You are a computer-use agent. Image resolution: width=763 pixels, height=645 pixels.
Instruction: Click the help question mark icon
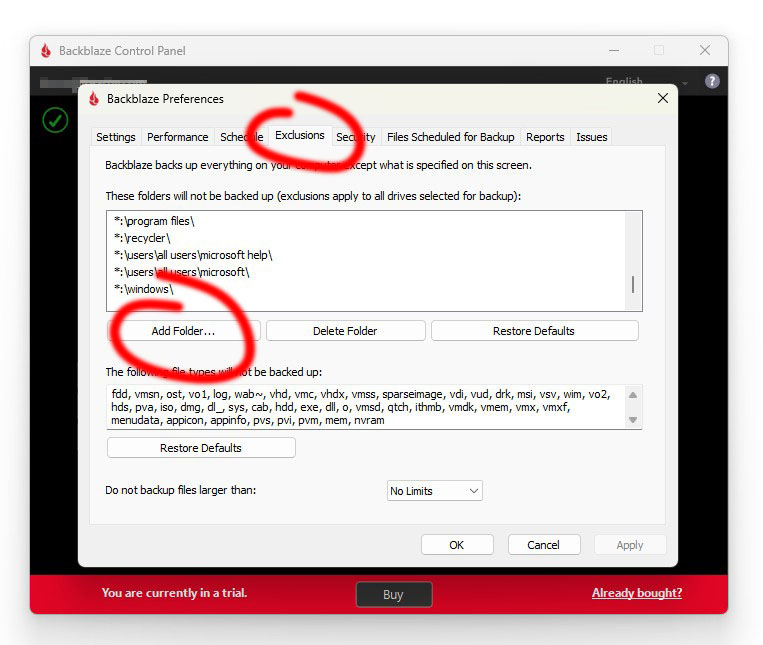[712, 82]
